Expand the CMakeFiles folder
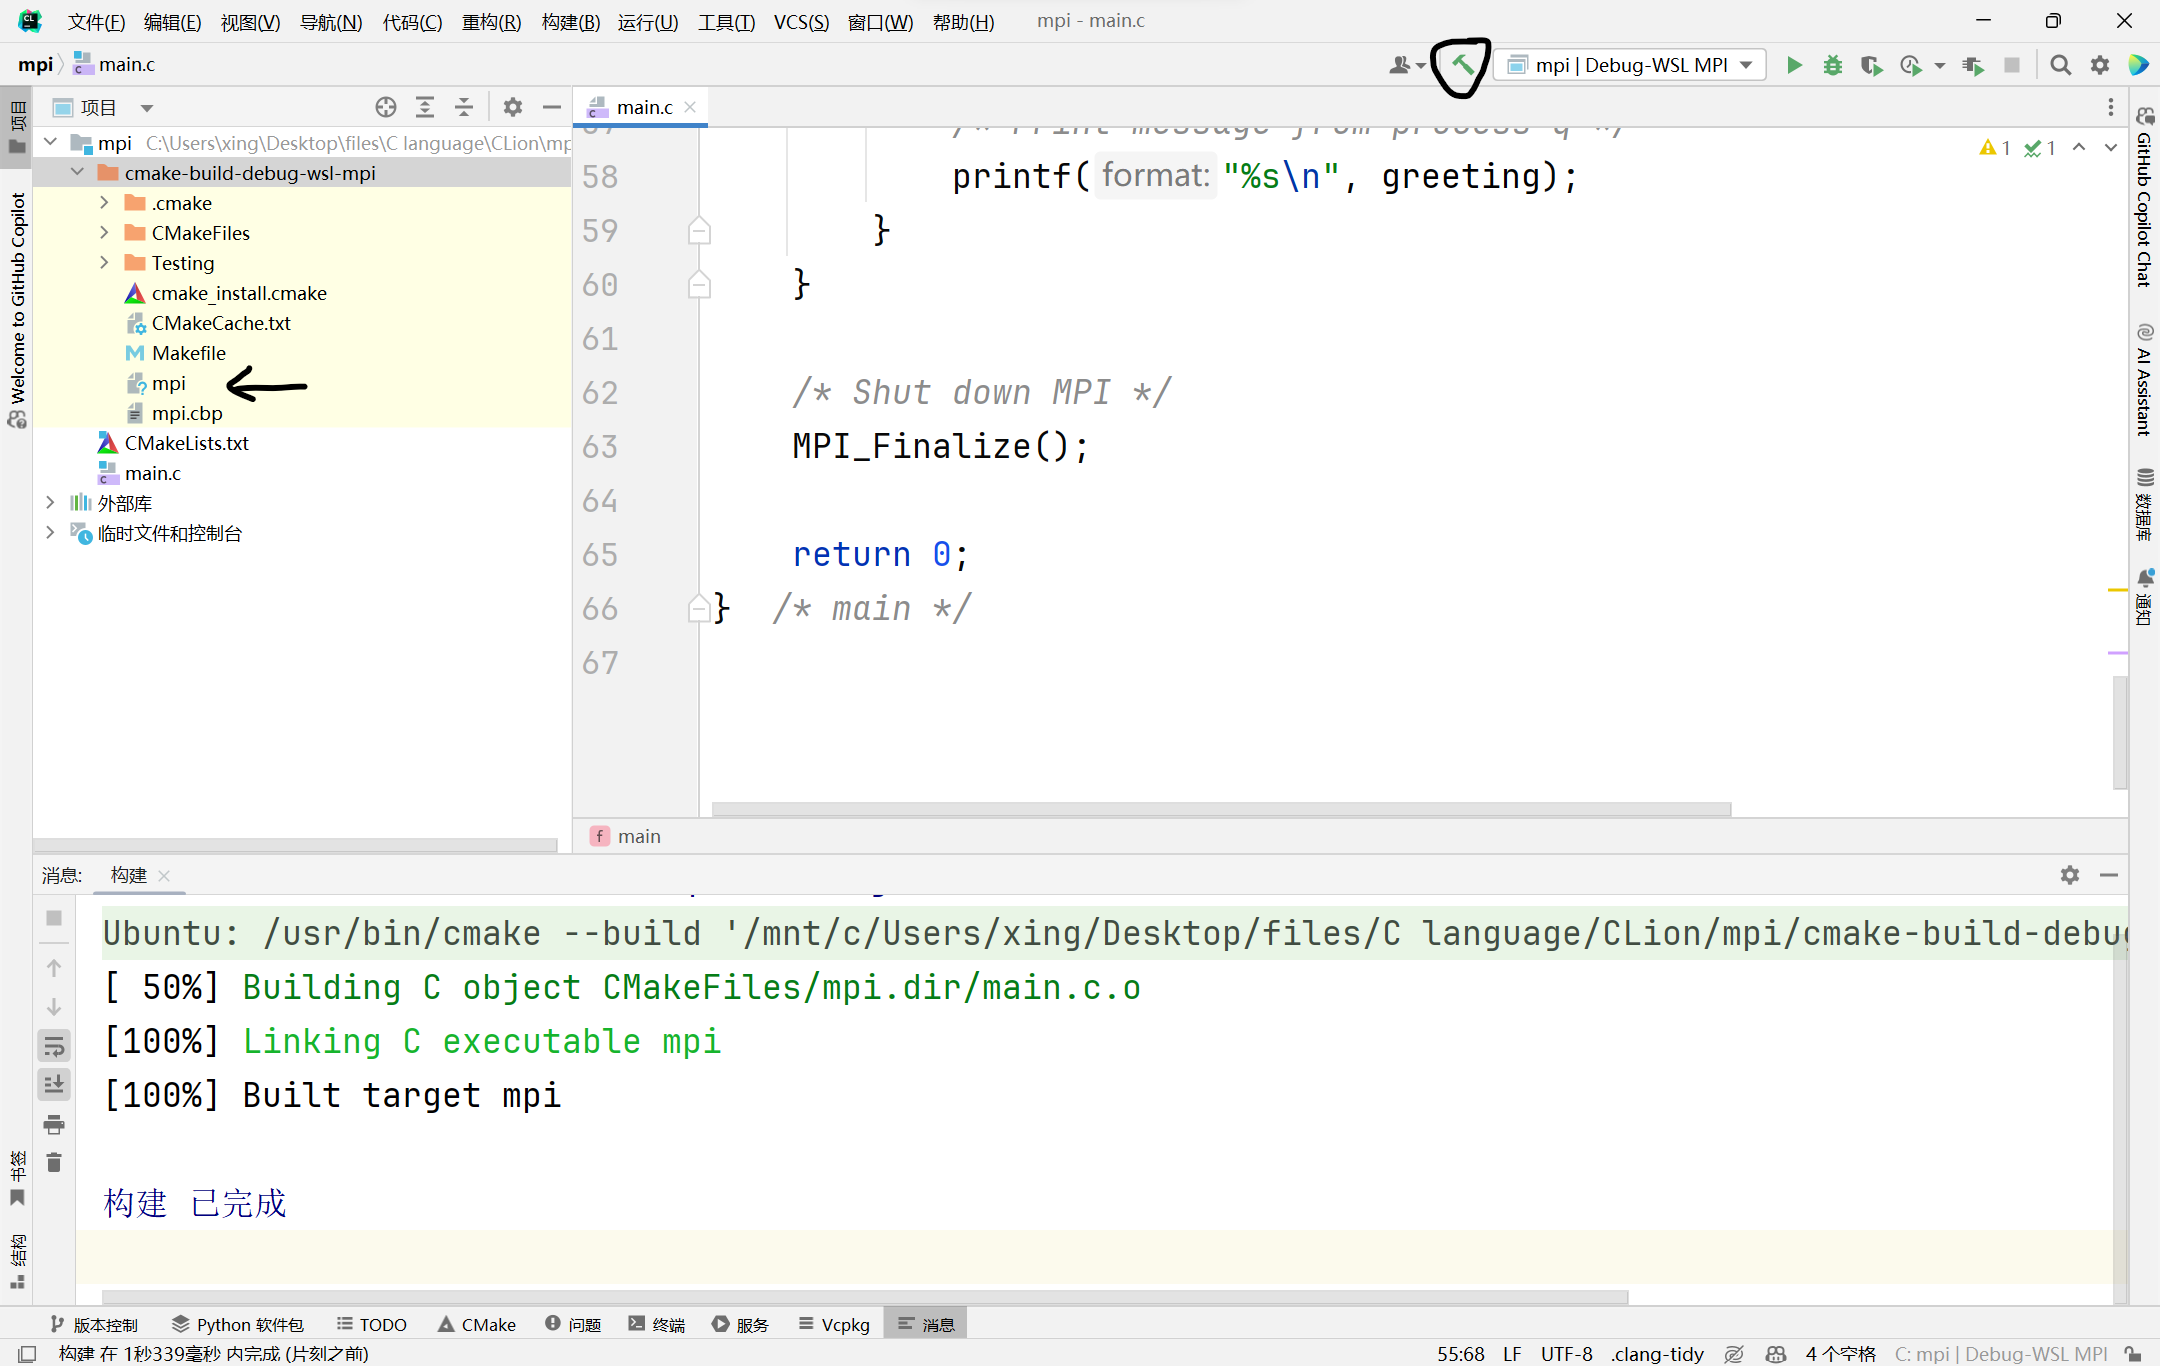The image size is (2160, 1366). (104, 233)
